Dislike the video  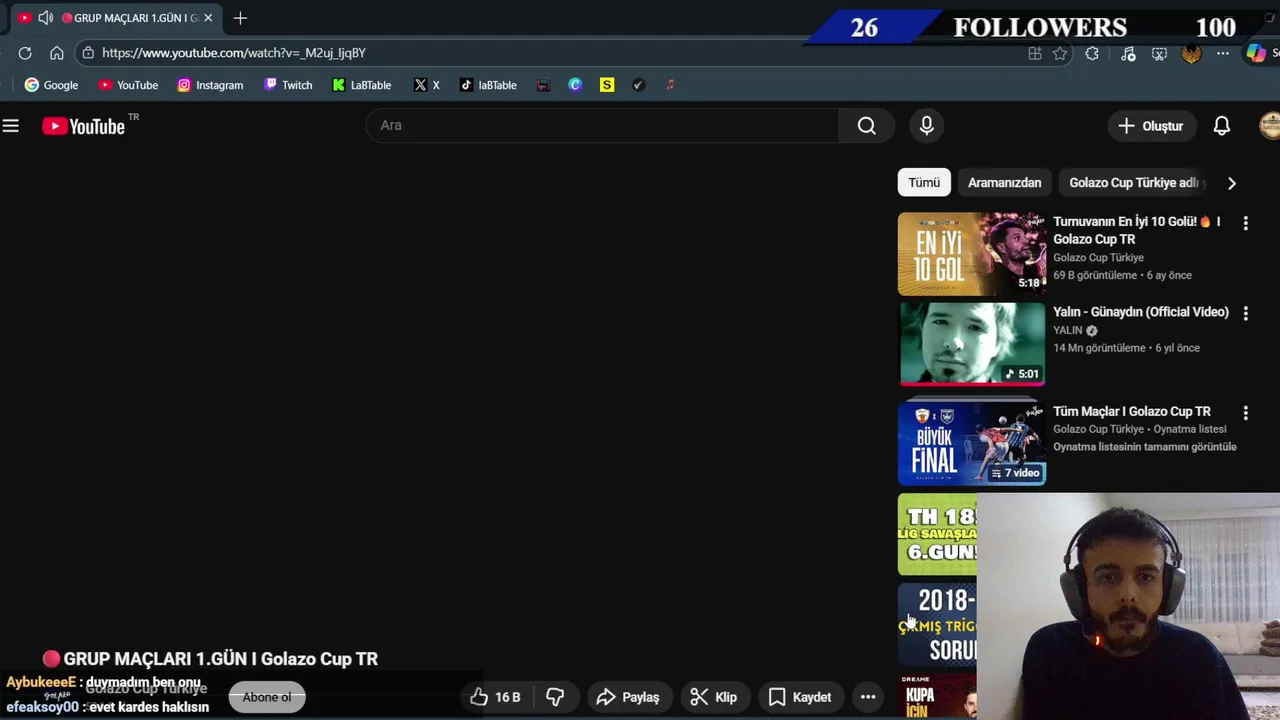[x=555, y=697]
